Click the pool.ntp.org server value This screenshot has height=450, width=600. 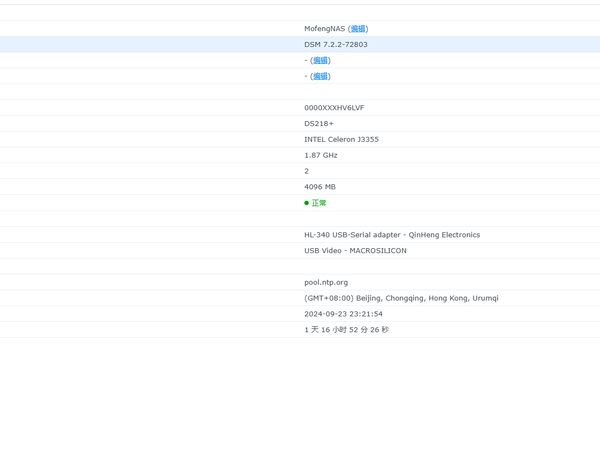point(326,282)
